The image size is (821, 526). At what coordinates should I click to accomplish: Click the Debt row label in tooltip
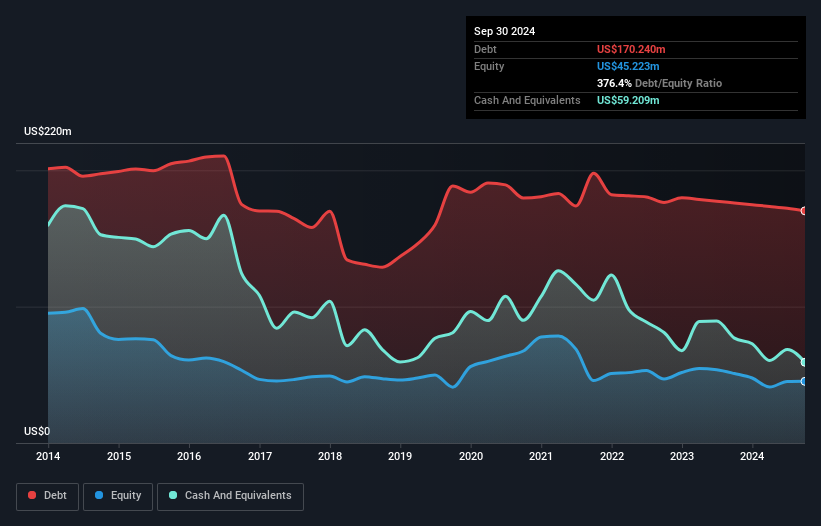(485, 49)
